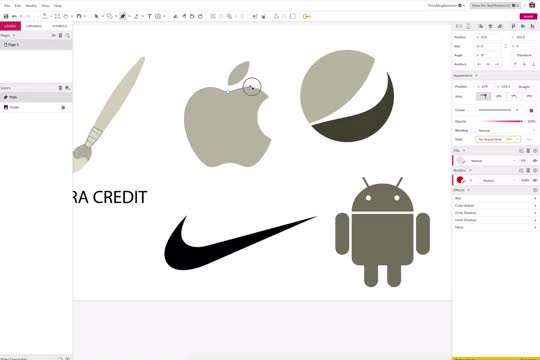
Task: Expand the Blur effect entry
Action: [495, 198]
